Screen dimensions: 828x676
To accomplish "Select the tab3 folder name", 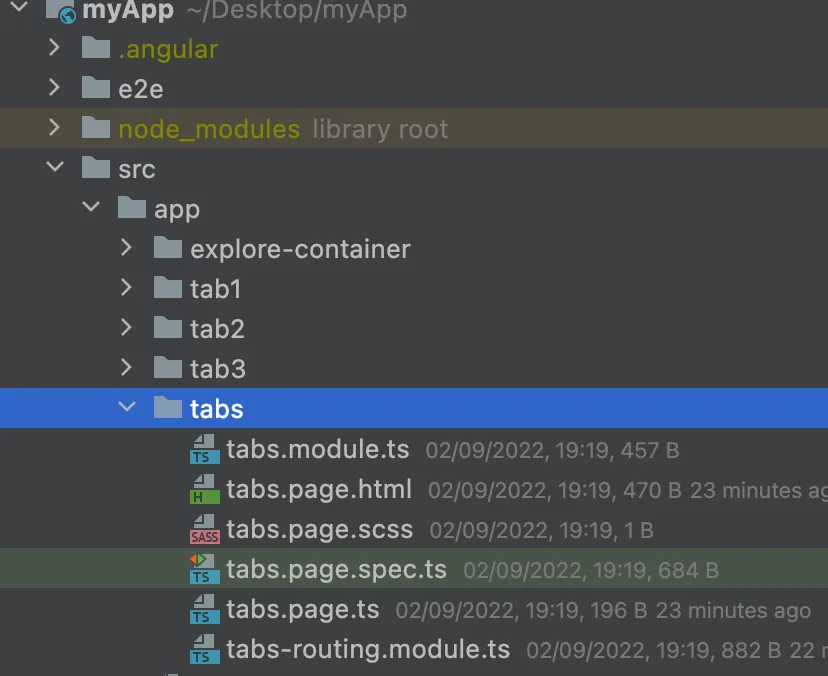I will coord(218,369).
